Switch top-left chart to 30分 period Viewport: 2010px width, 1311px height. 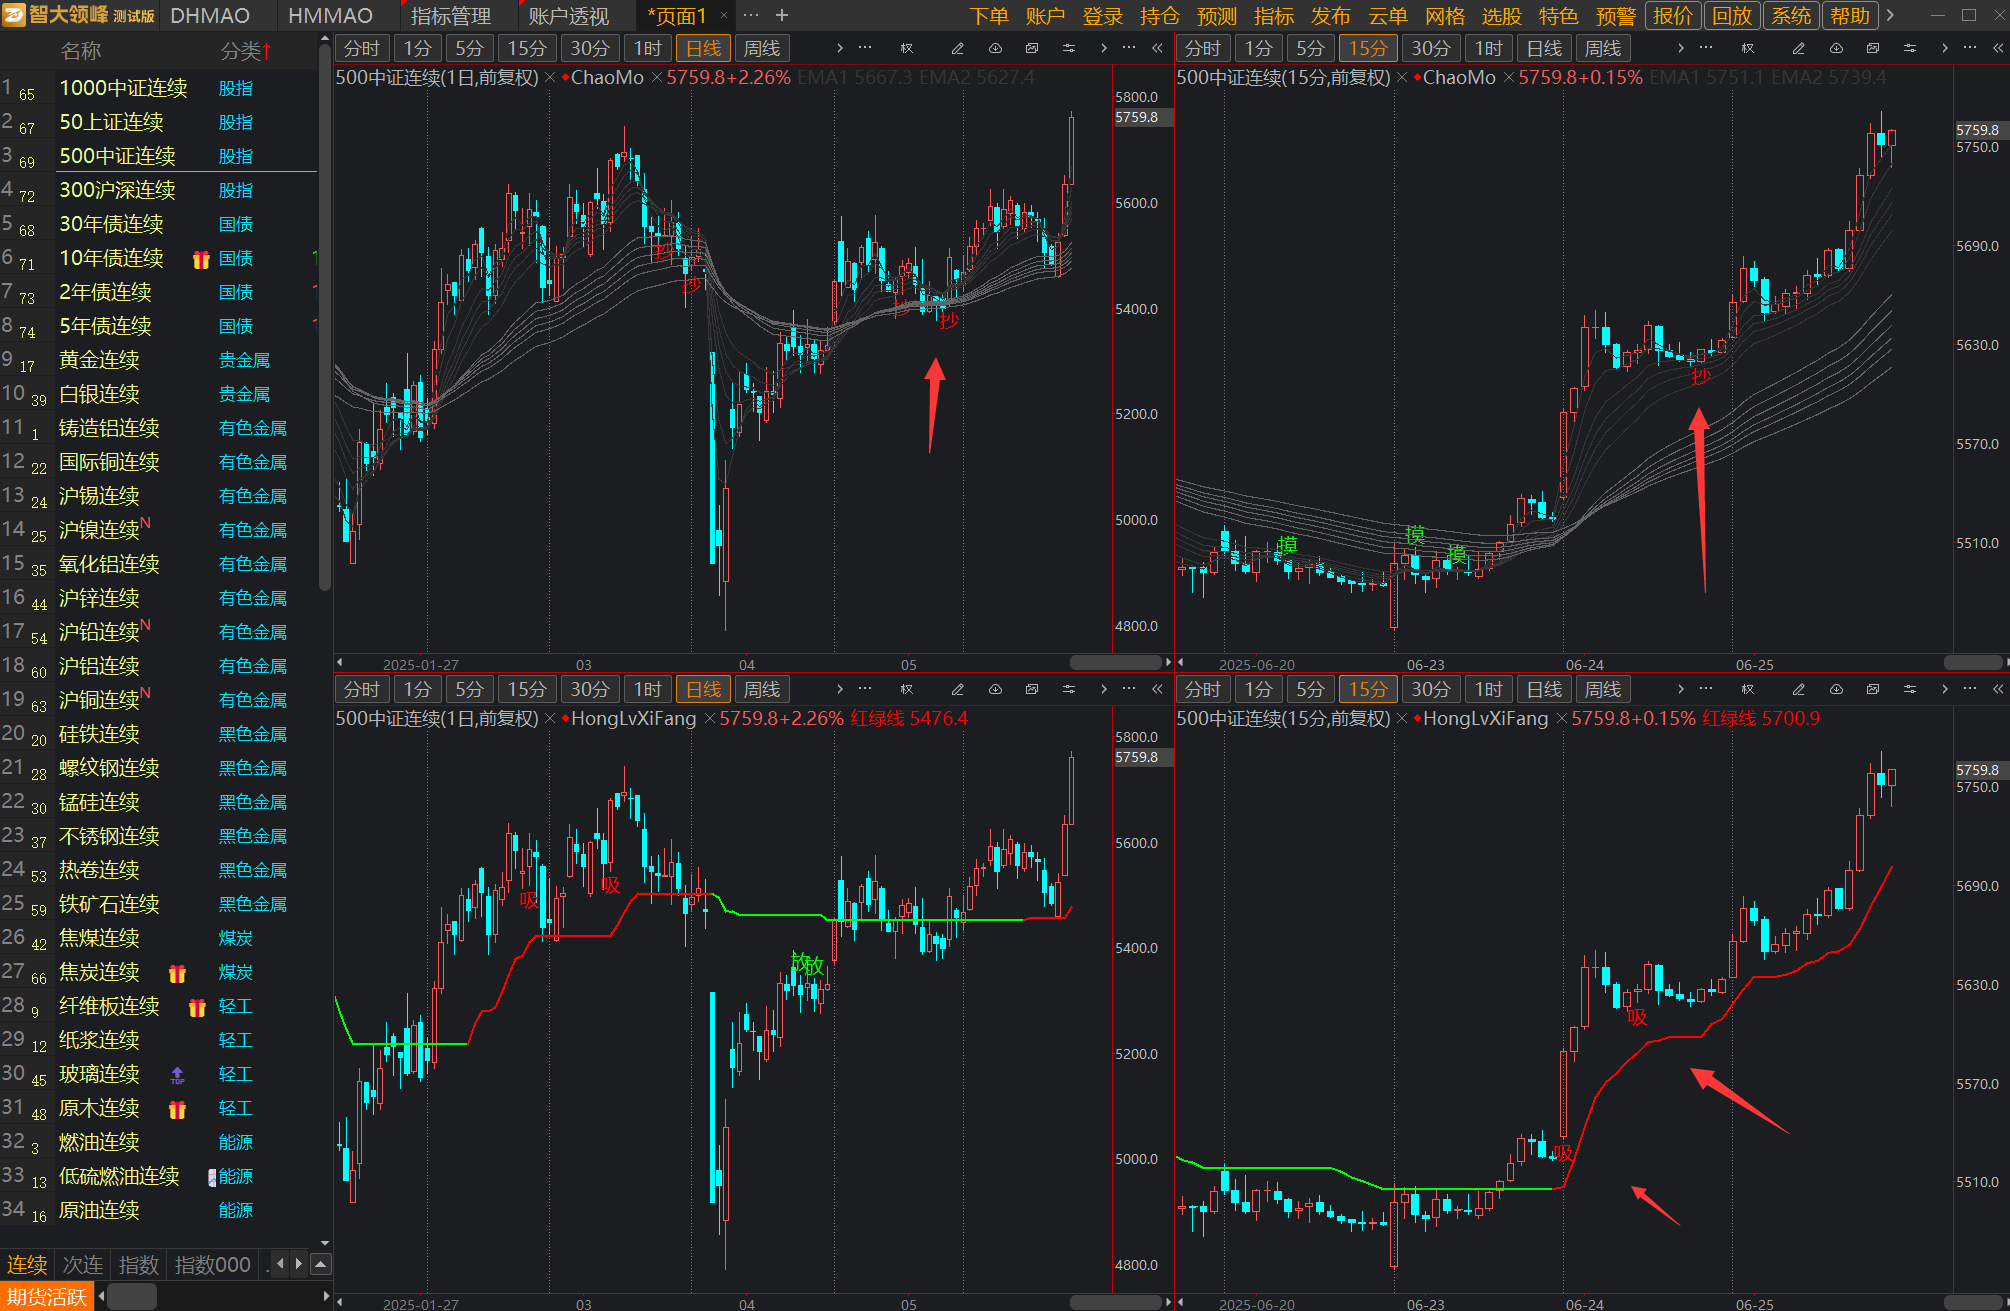point(590,48)
